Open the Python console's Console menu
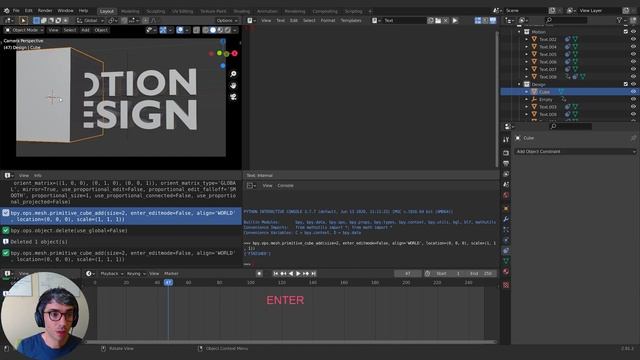 click(285, 185)
